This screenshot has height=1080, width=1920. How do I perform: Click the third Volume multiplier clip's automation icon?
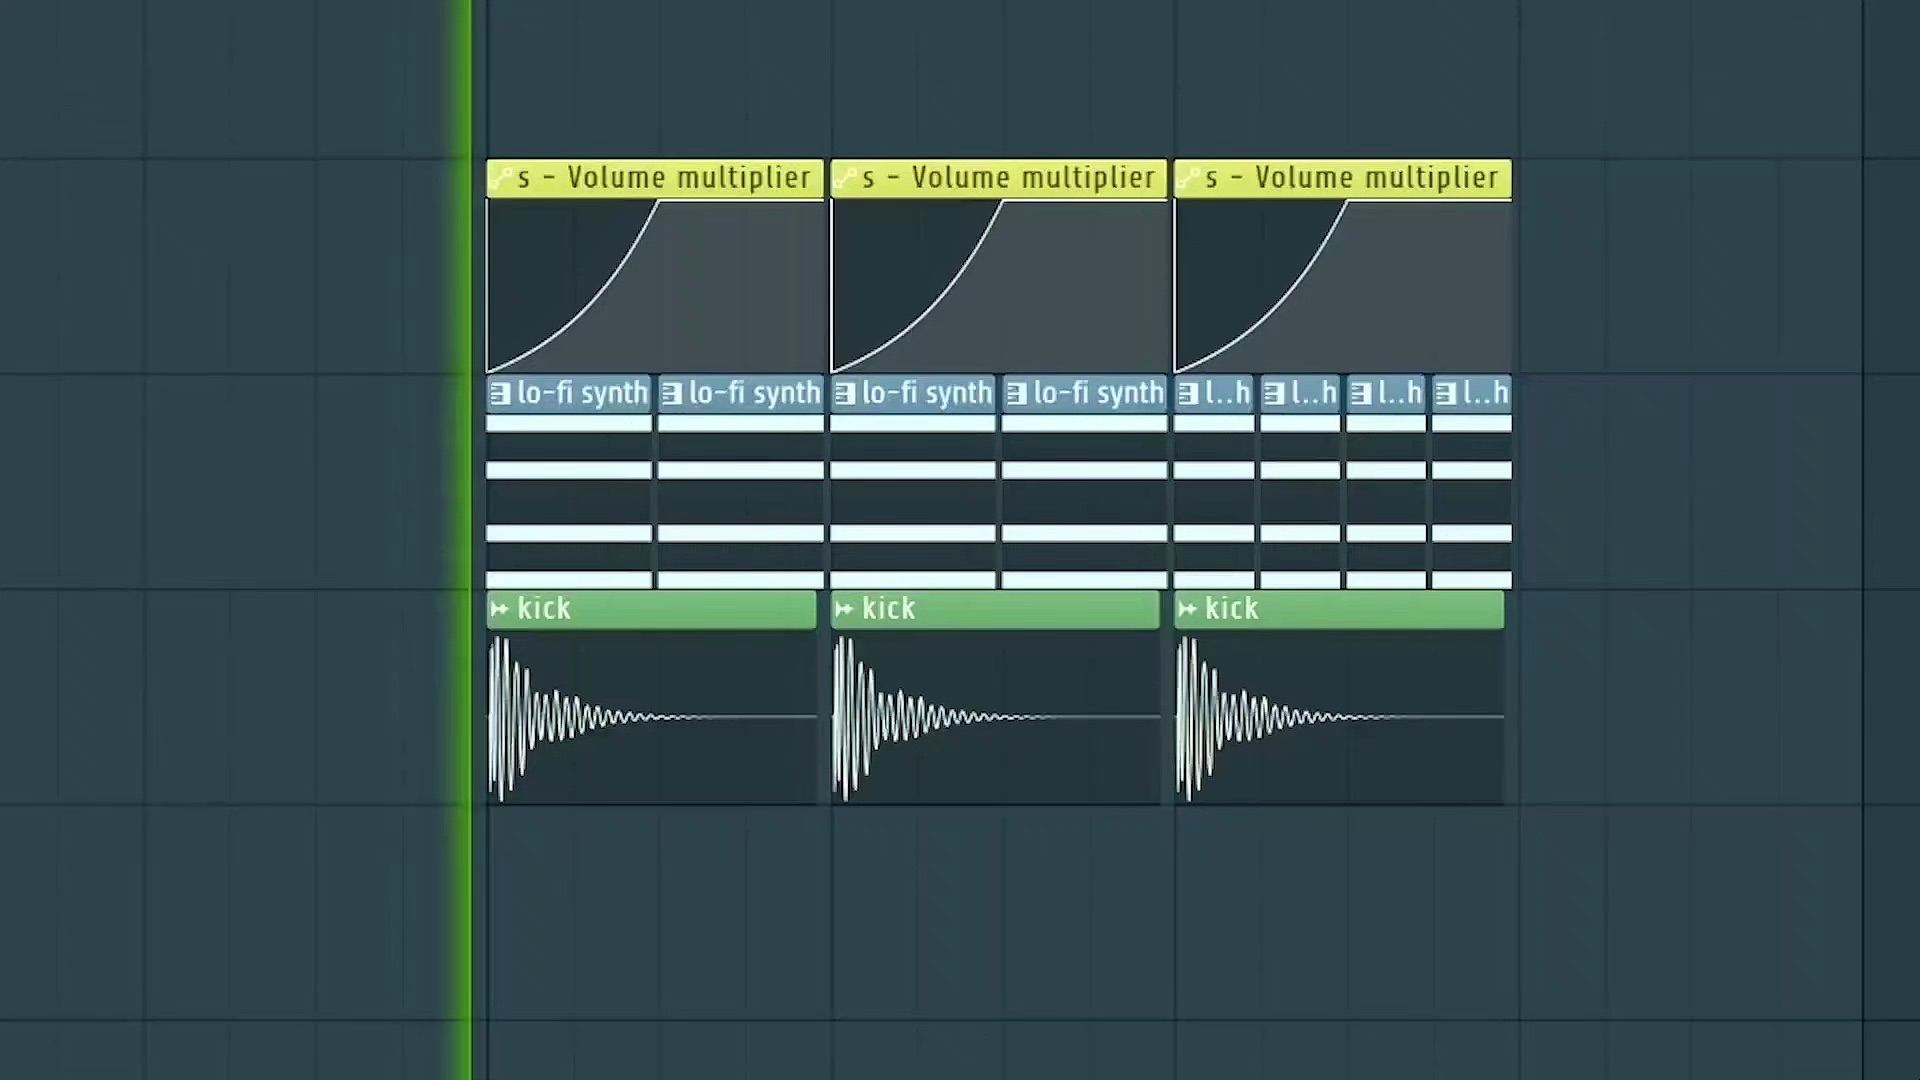click(1188, 178)
